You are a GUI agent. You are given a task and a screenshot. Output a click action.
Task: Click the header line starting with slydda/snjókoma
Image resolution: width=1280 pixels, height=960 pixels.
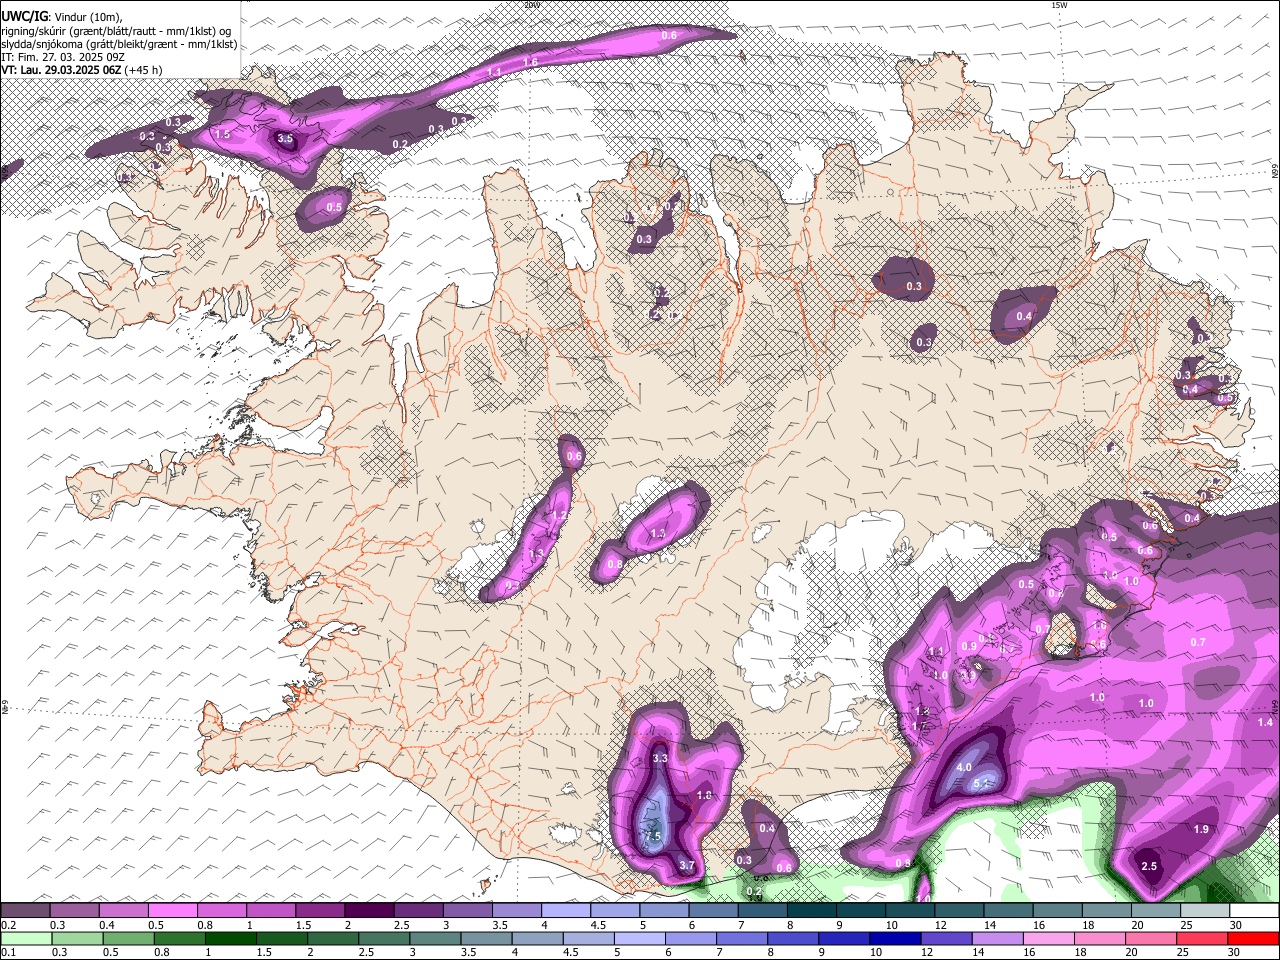coord(119,44)
